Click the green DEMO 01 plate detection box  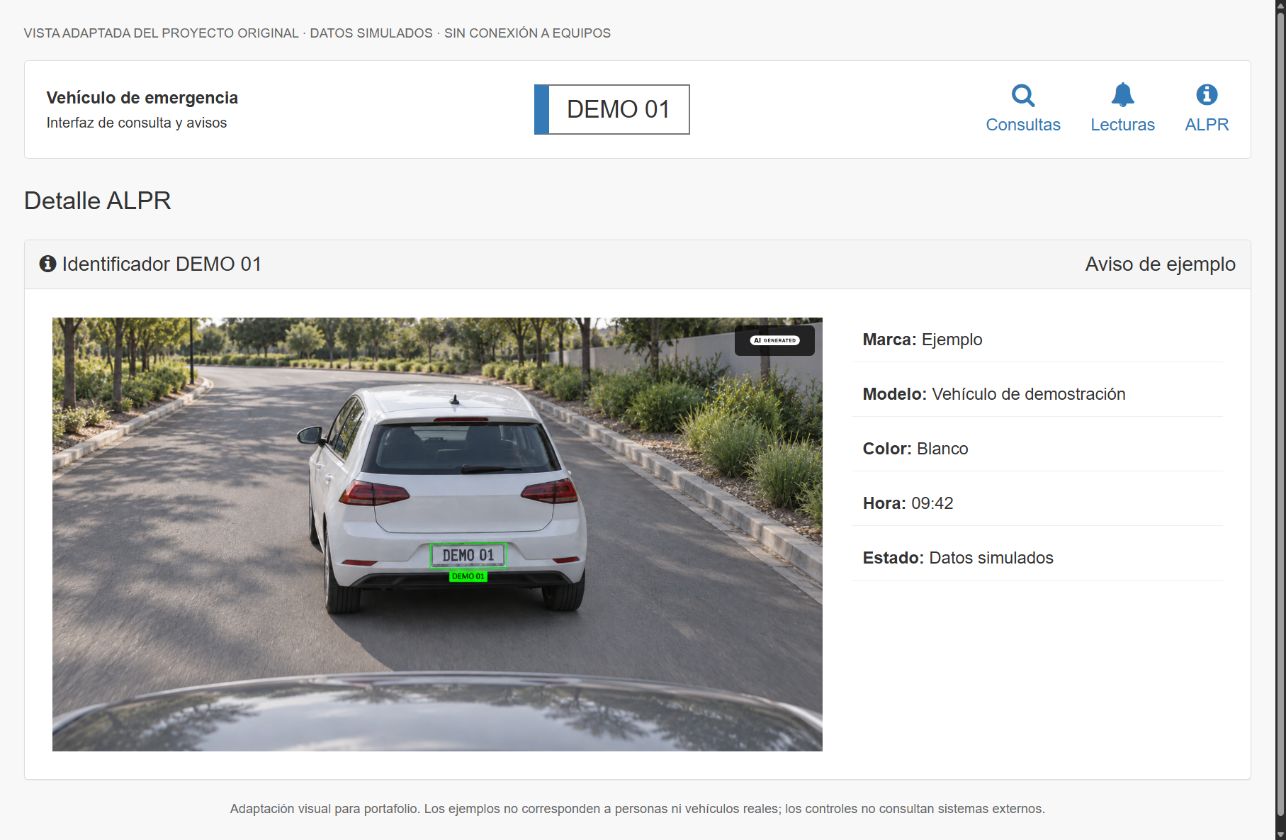click(468, 555)
